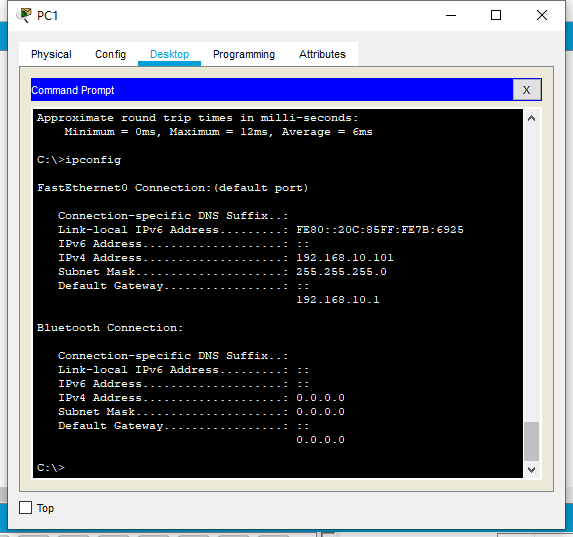Minimize the PC1 window
Image resolution: width=573 pixels, height=537 pixels.
pyautogui.click(x=451, y=15)
